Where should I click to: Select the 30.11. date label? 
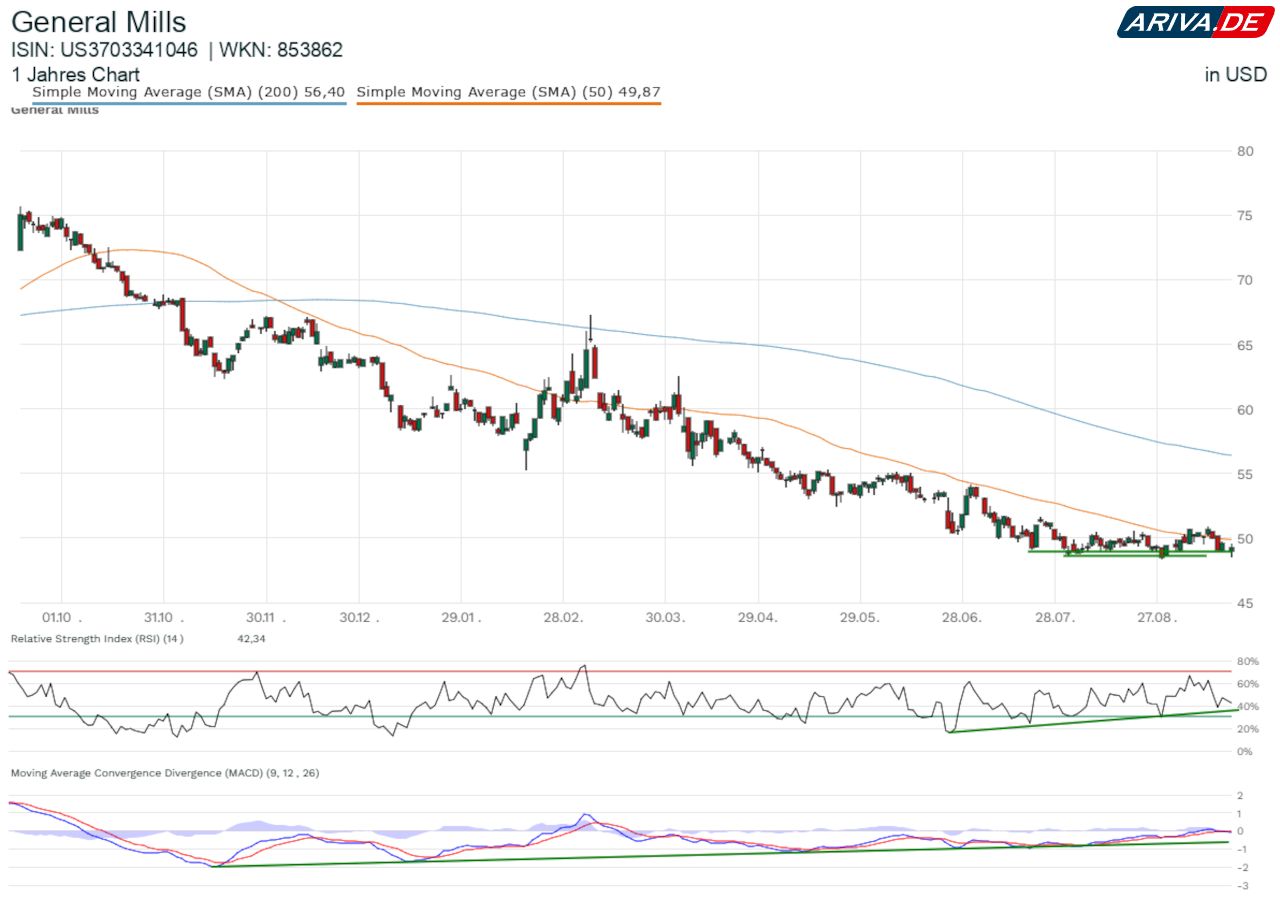click(x=267, y=617)
